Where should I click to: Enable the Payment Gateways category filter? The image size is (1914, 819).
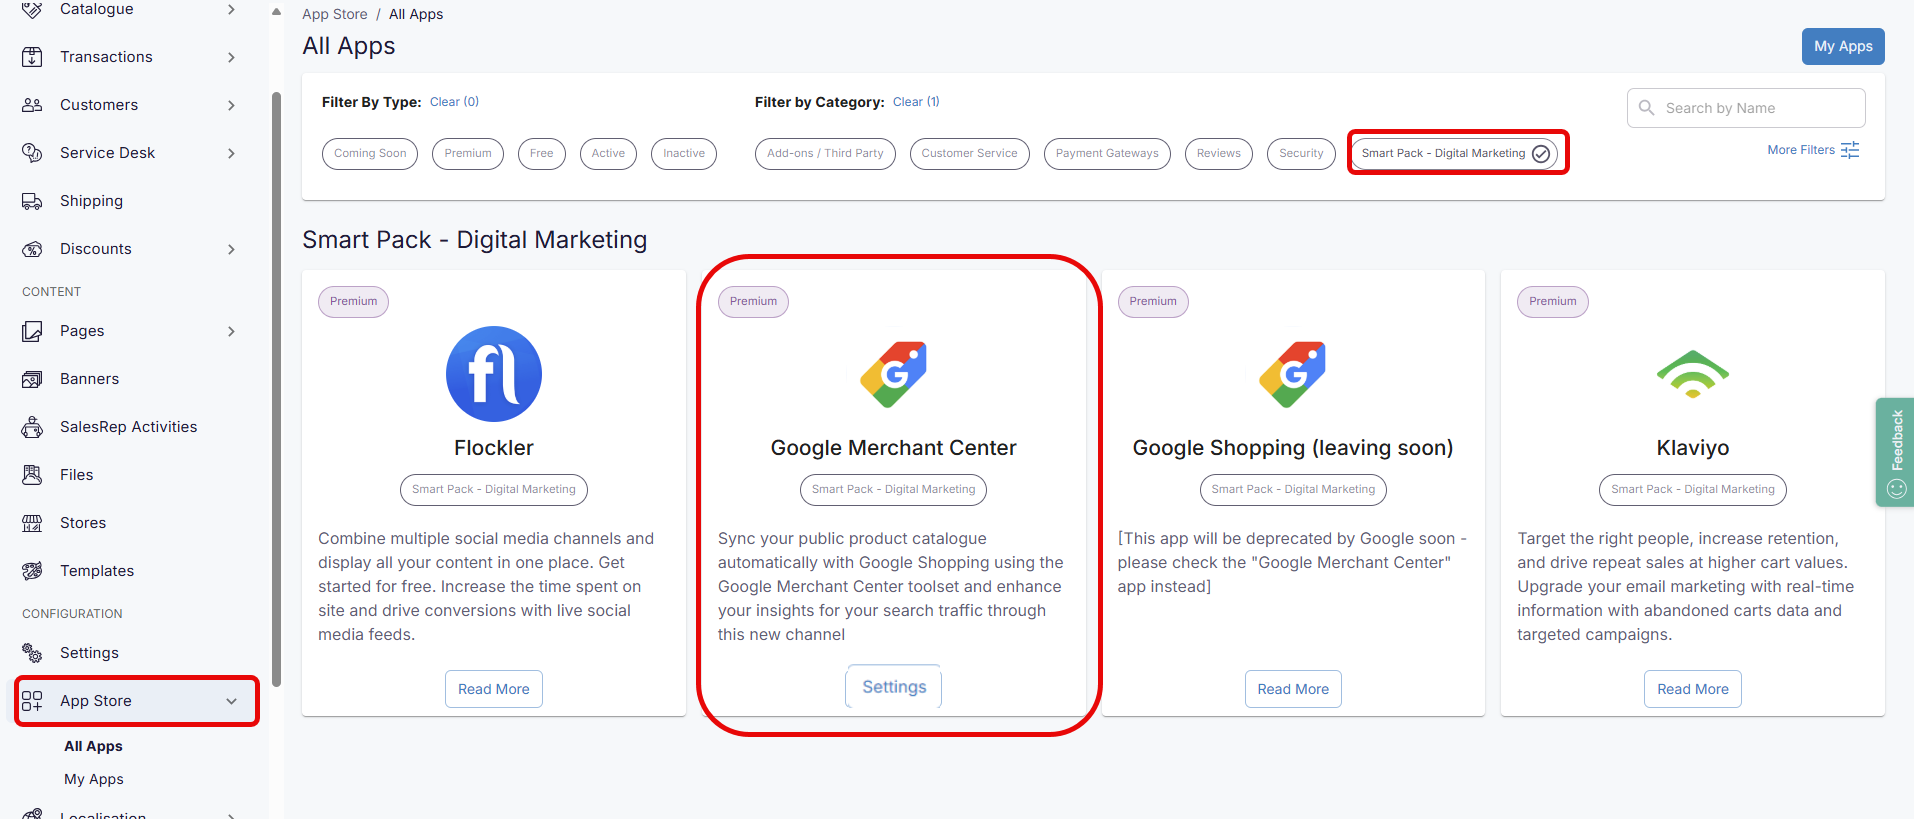pyautogui.click(x=1106, y=154)
